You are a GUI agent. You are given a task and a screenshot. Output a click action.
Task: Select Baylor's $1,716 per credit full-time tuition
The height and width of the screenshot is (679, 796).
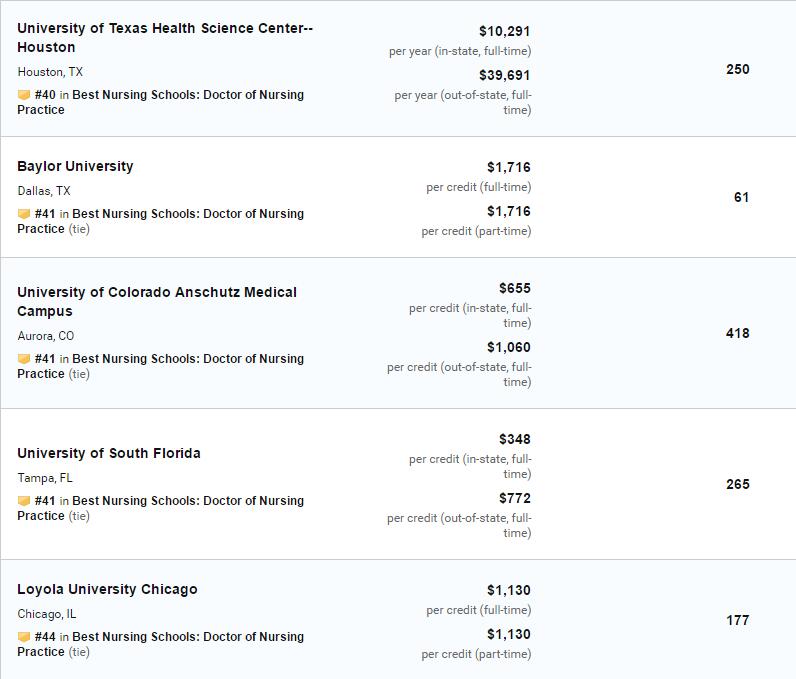coord(509,167)
